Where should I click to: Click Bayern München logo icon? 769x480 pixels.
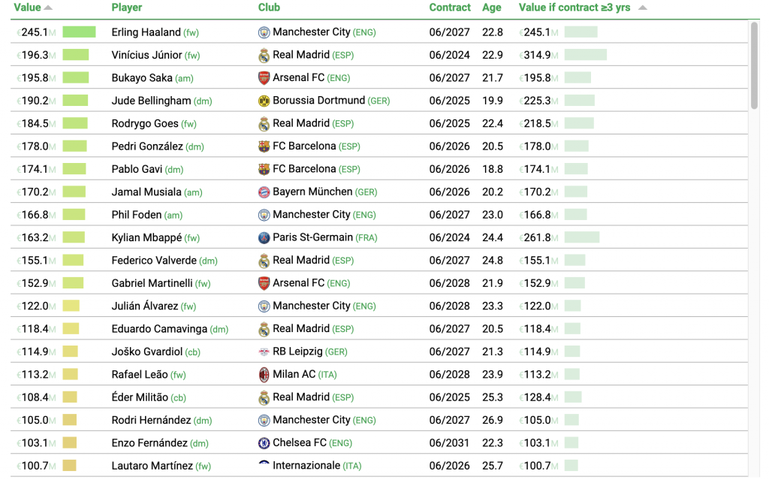(264, 192)
